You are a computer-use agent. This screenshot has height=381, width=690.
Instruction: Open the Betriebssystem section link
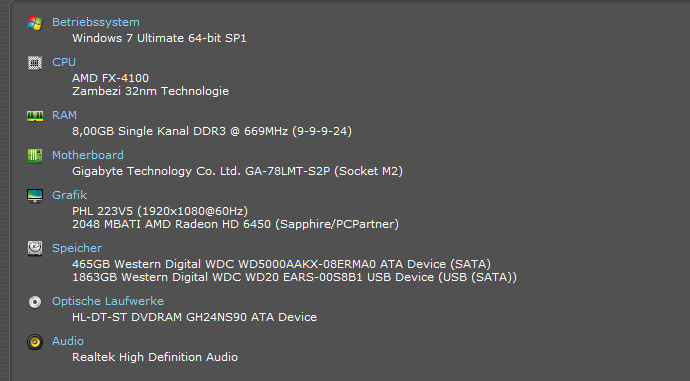[x=95, y=22]
